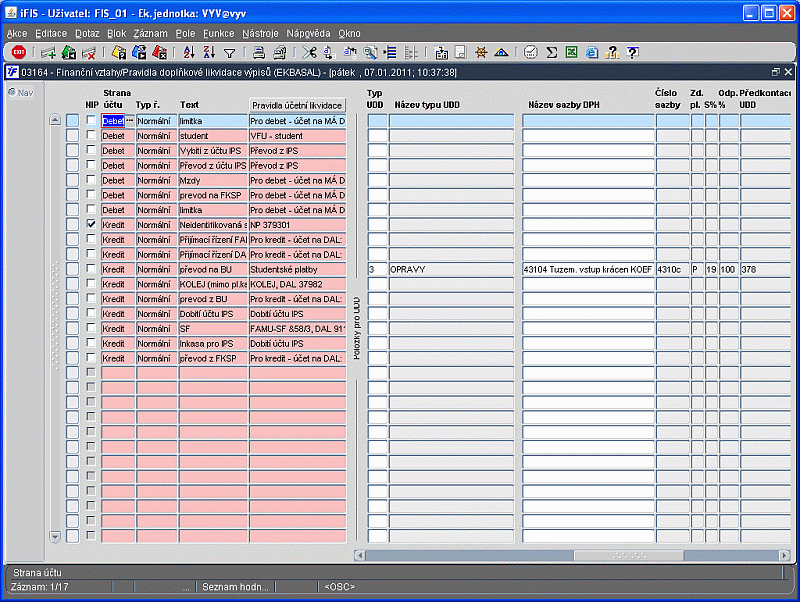Image resolution: width=800 pixels, height=602 pixels.
Task: Click the horizontal scrollbar right arrow
Action: click(x=785, y=555)
